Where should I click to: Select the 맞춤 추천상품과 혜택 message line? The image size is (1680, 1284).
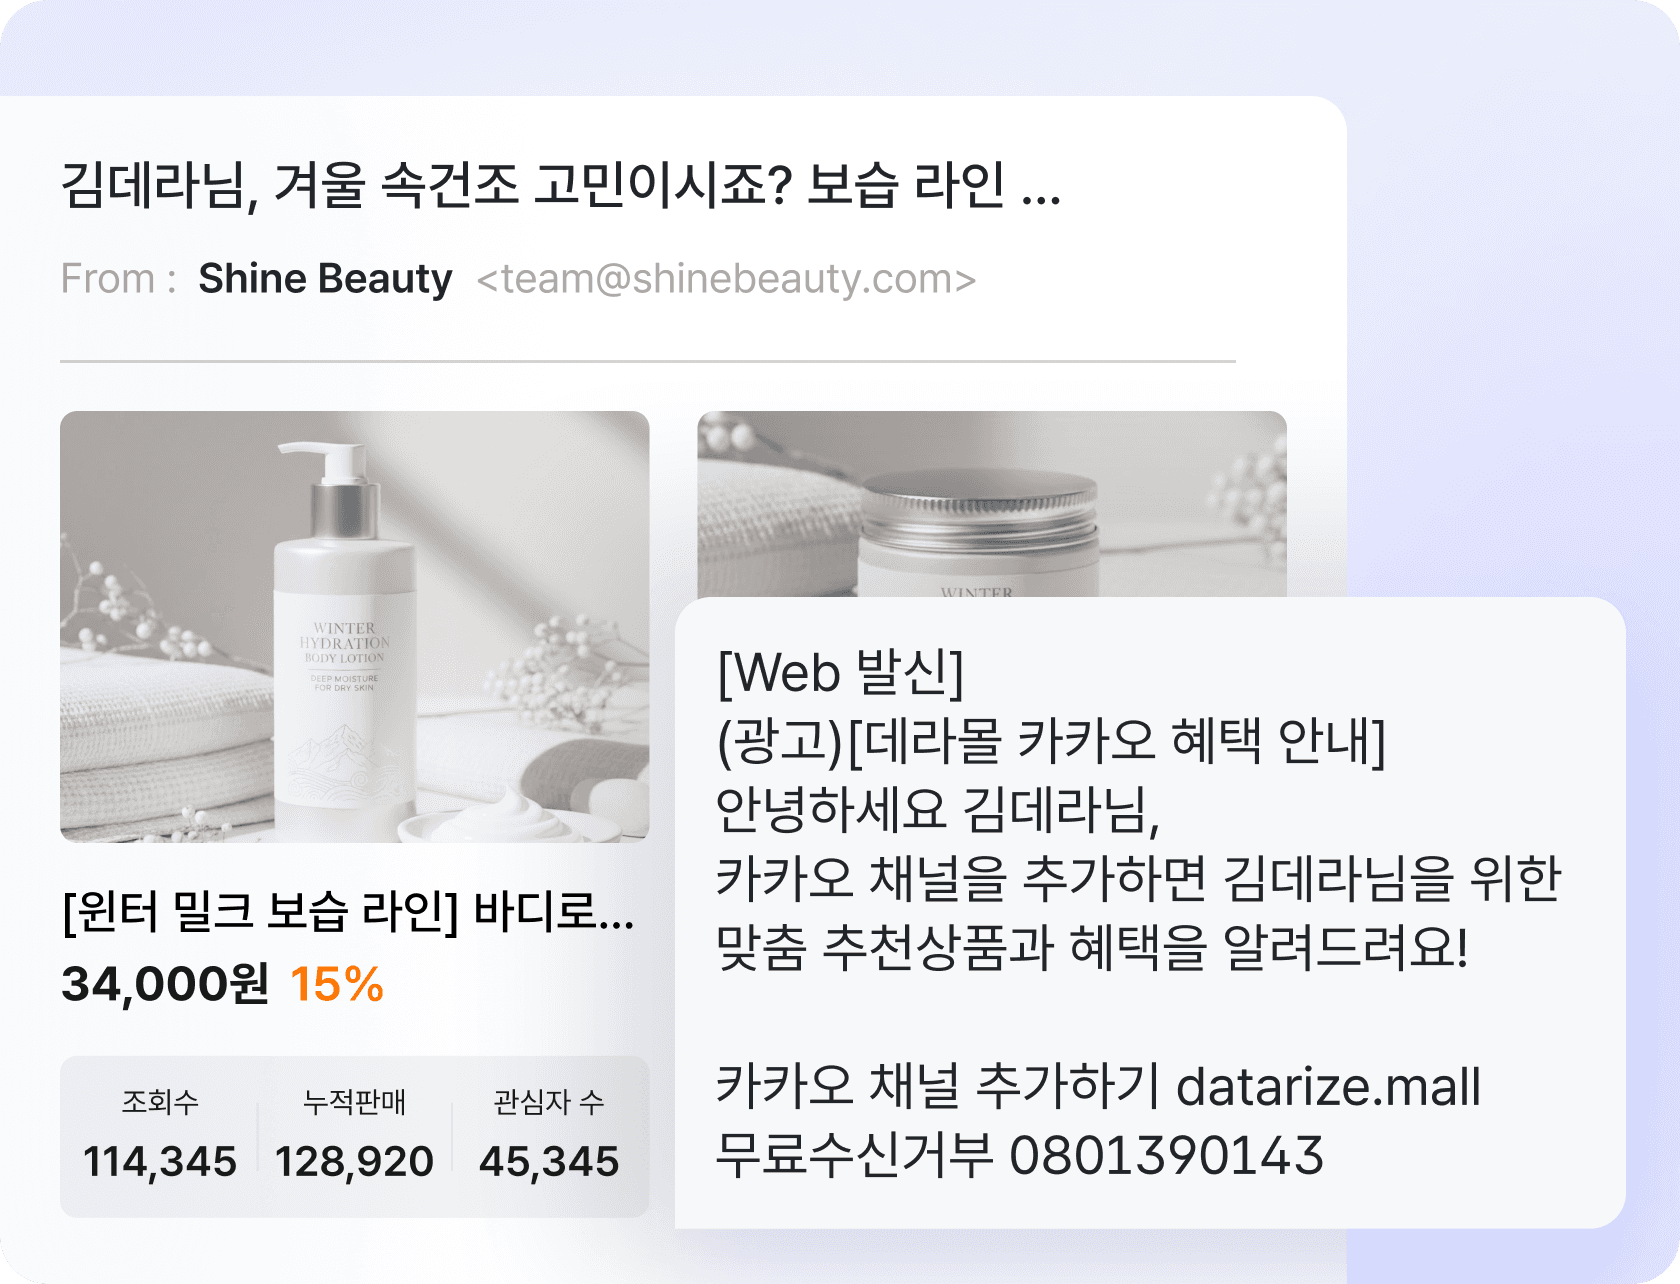click(1092, 948)
